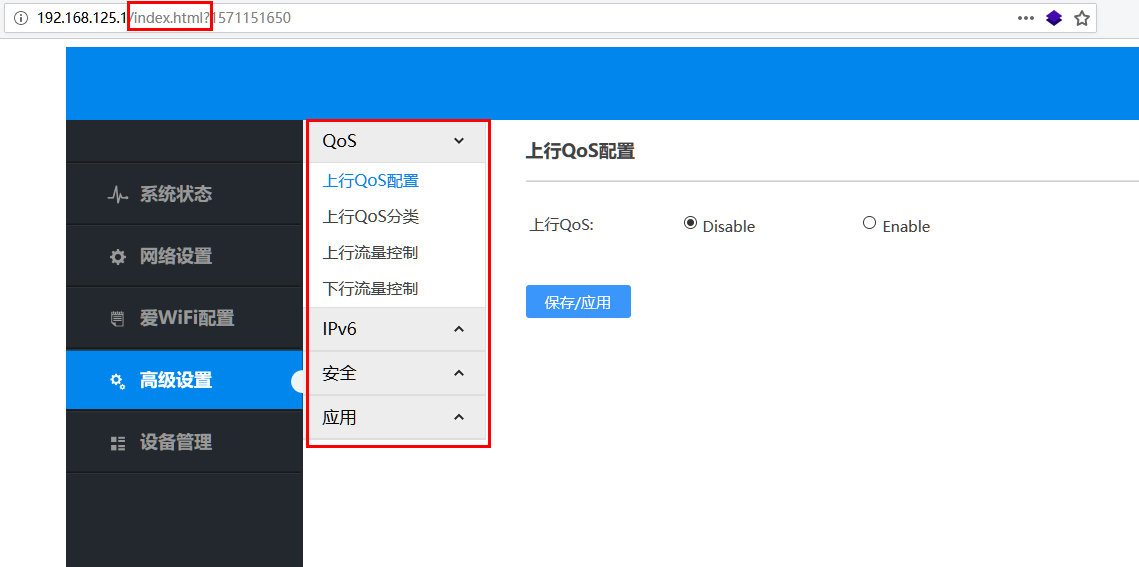This screenshot has height=567, width=1139.
Task: Open the 下行流量控制 page link
Action: (x=370, y=289)
